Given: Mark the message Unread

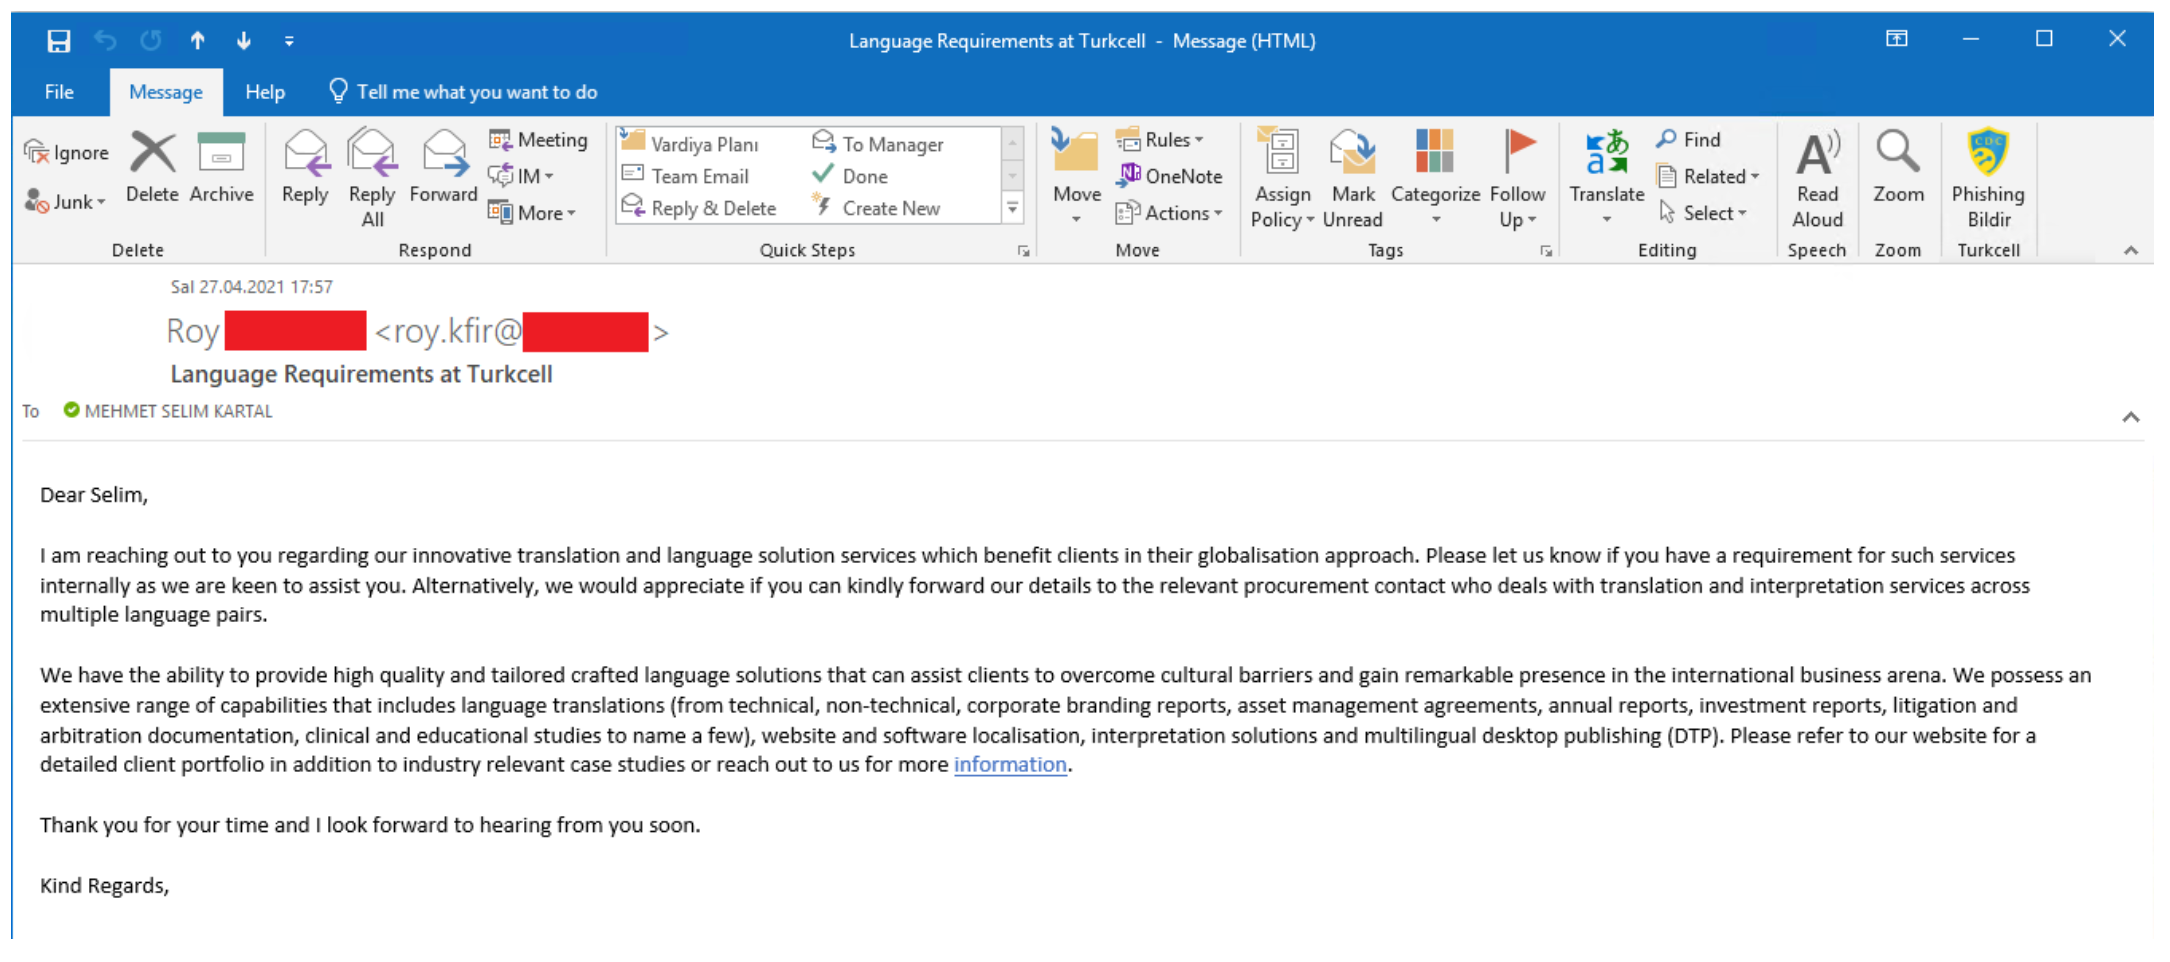Looking at the screenshot, I should (x=1352, y=178).
